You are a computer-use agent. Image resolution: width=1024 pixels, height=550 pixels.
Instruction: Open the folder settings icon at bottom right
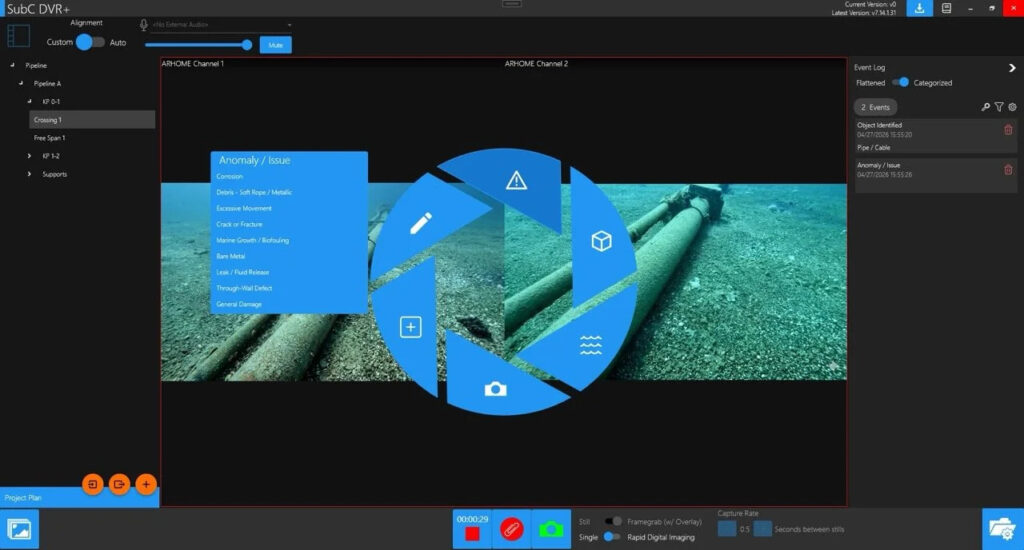1002,529
